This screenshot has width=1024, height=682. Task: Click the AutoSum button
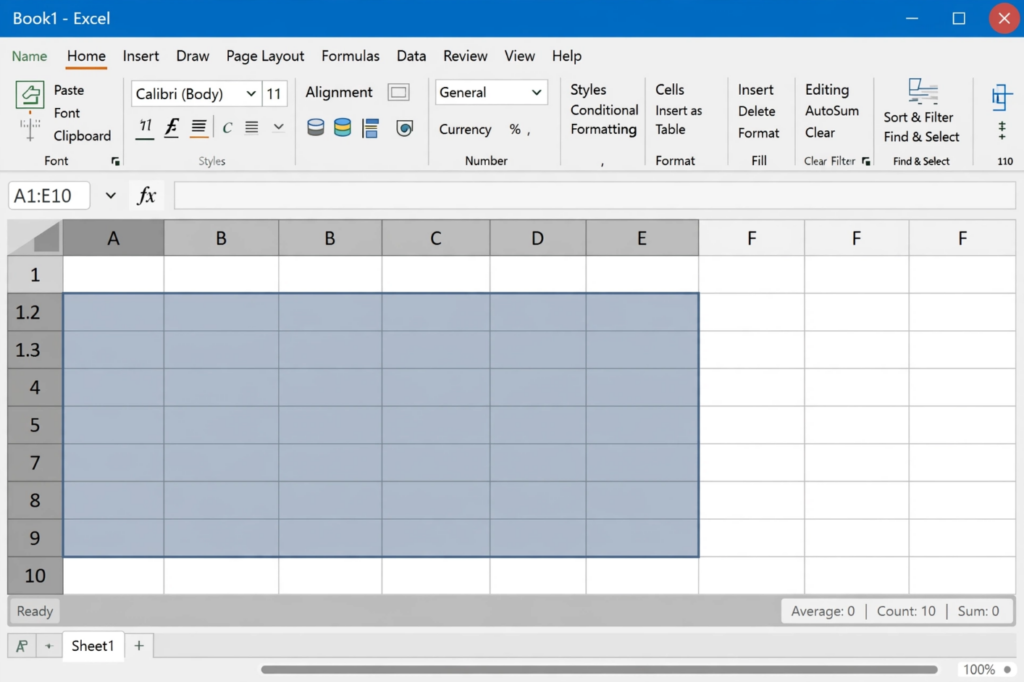[831, 110]
